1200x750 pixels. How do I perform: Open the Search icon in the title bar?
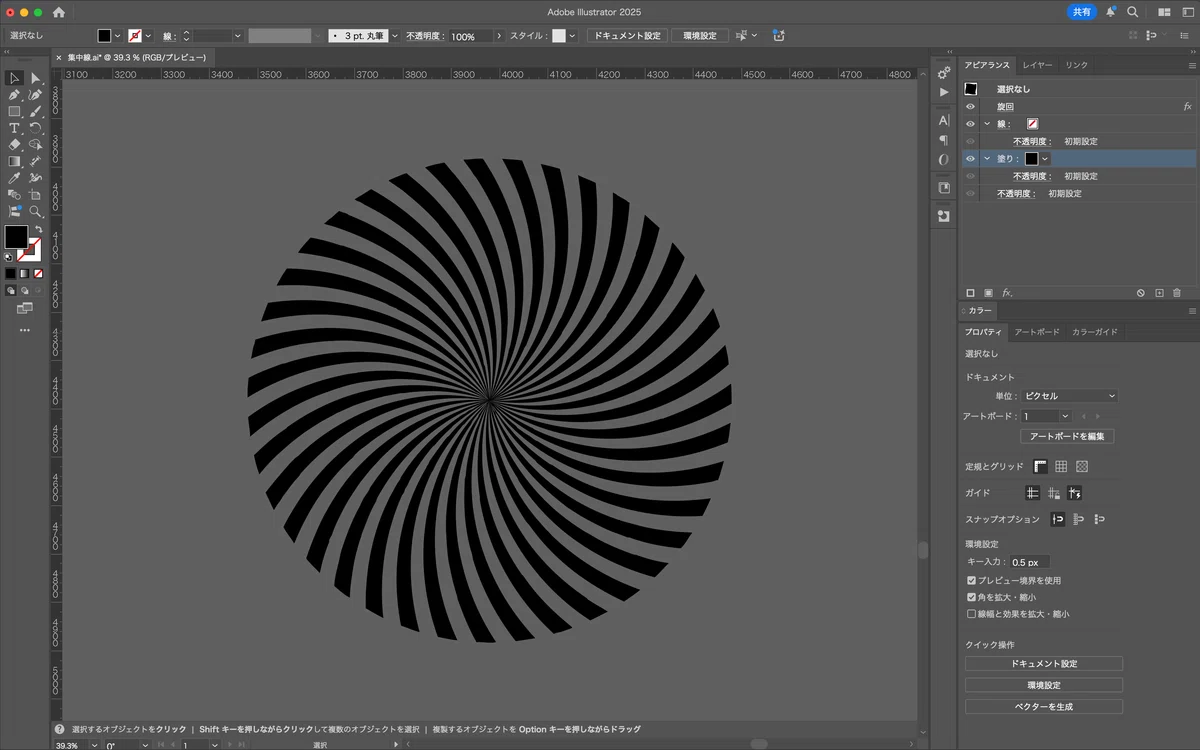(x=1133, y=12)
